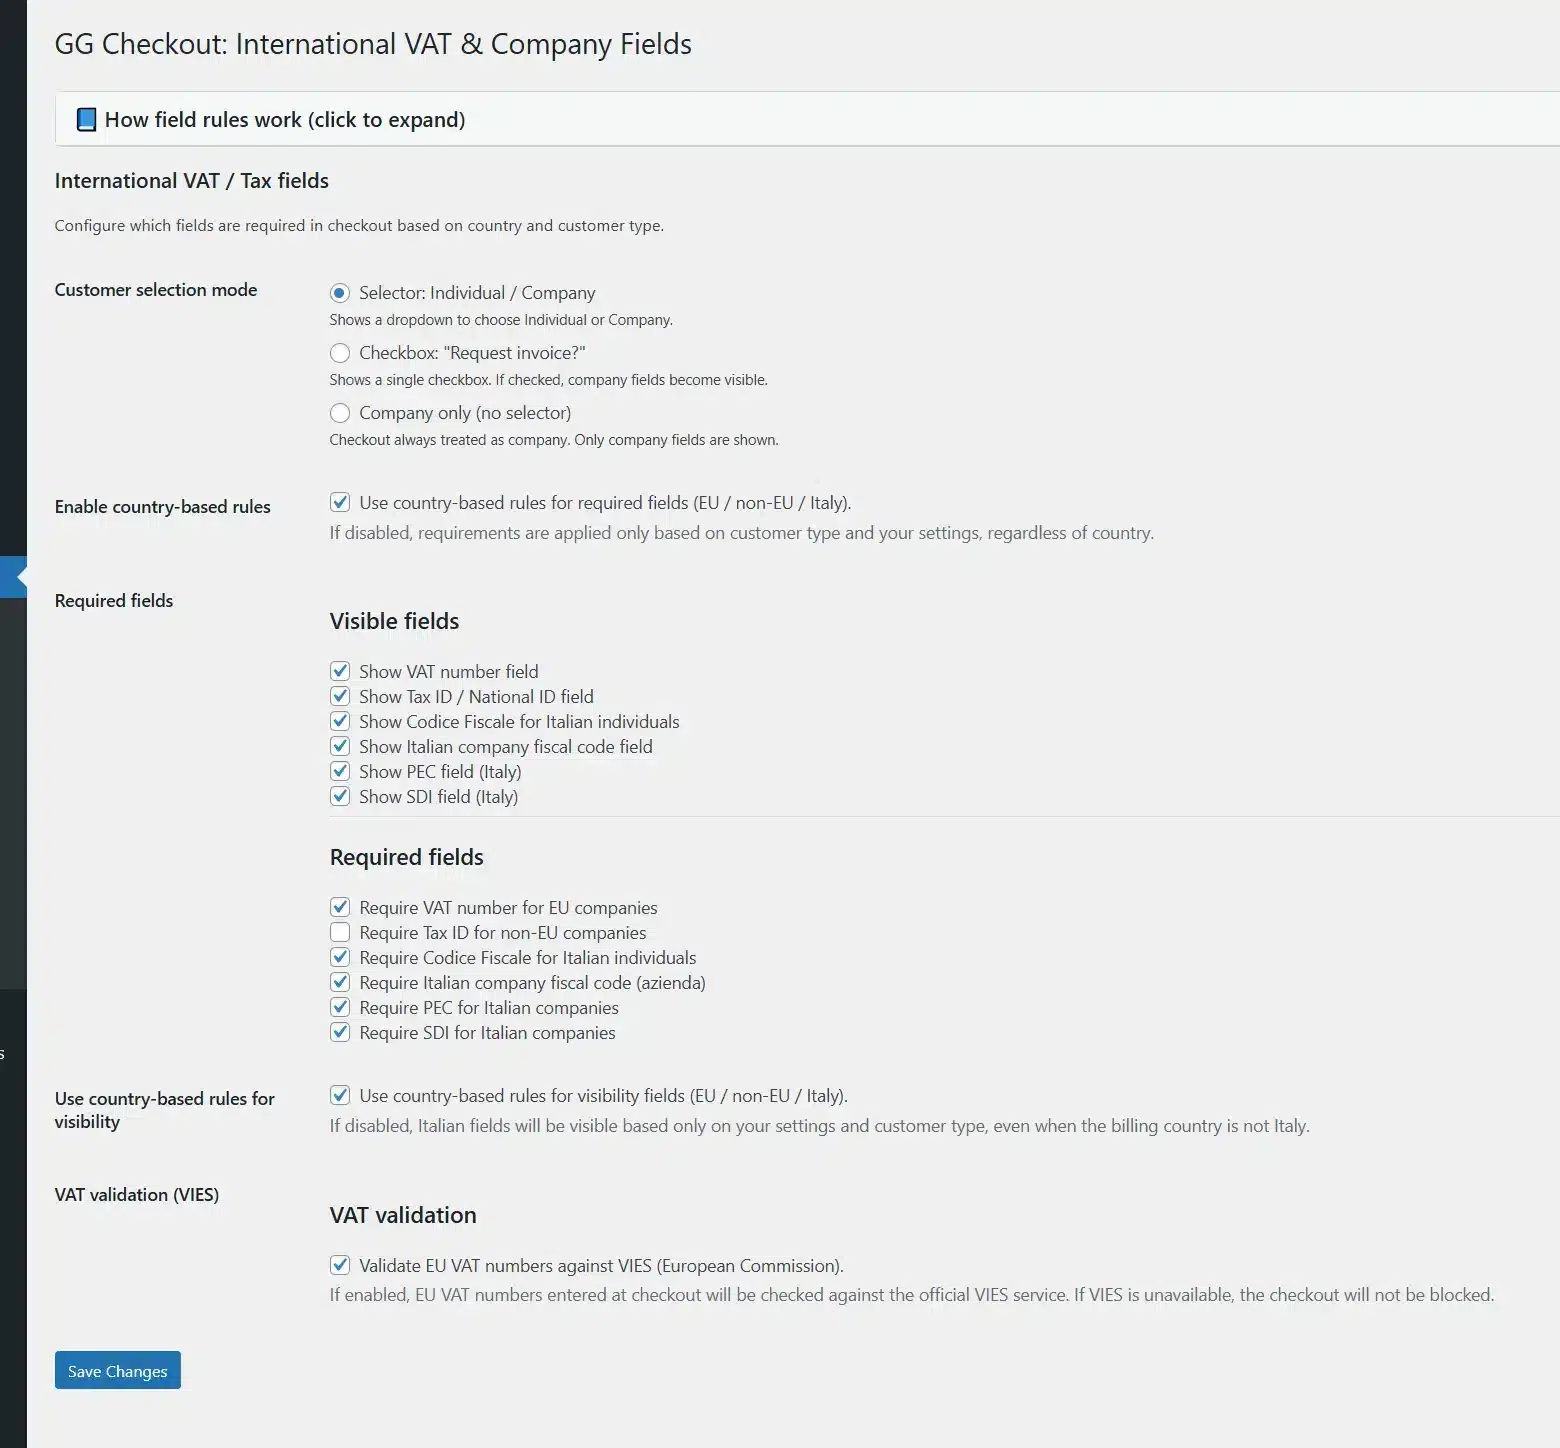Uncheck "Show VAT number field"
This screenshot has width=1560, height=1448.
pos(340,671)
